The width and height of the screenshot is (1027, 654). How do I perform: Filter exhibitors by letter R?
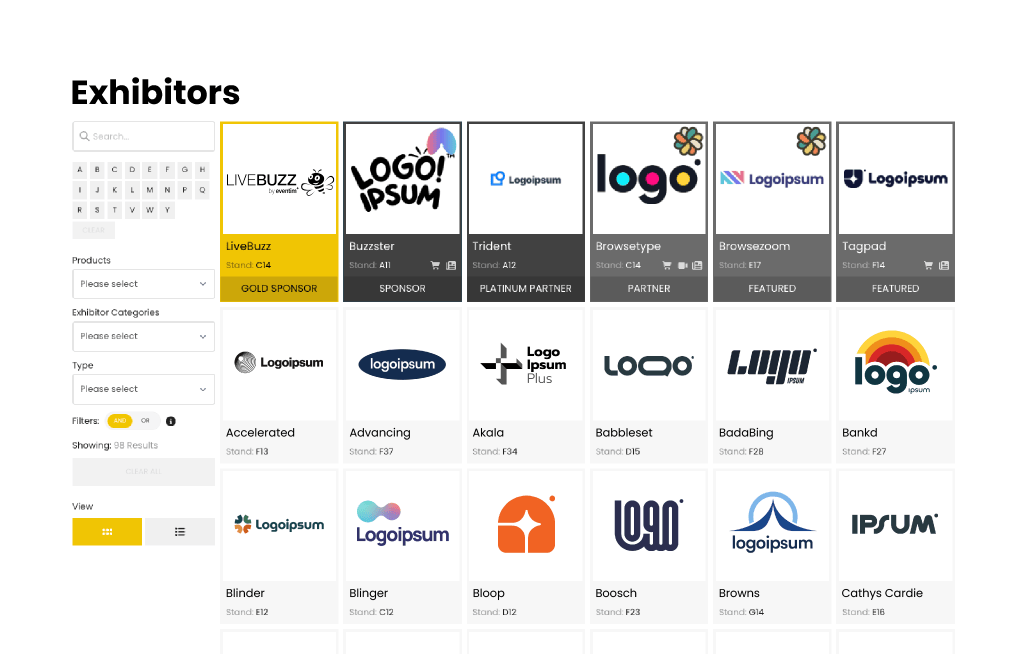point(80,210)
